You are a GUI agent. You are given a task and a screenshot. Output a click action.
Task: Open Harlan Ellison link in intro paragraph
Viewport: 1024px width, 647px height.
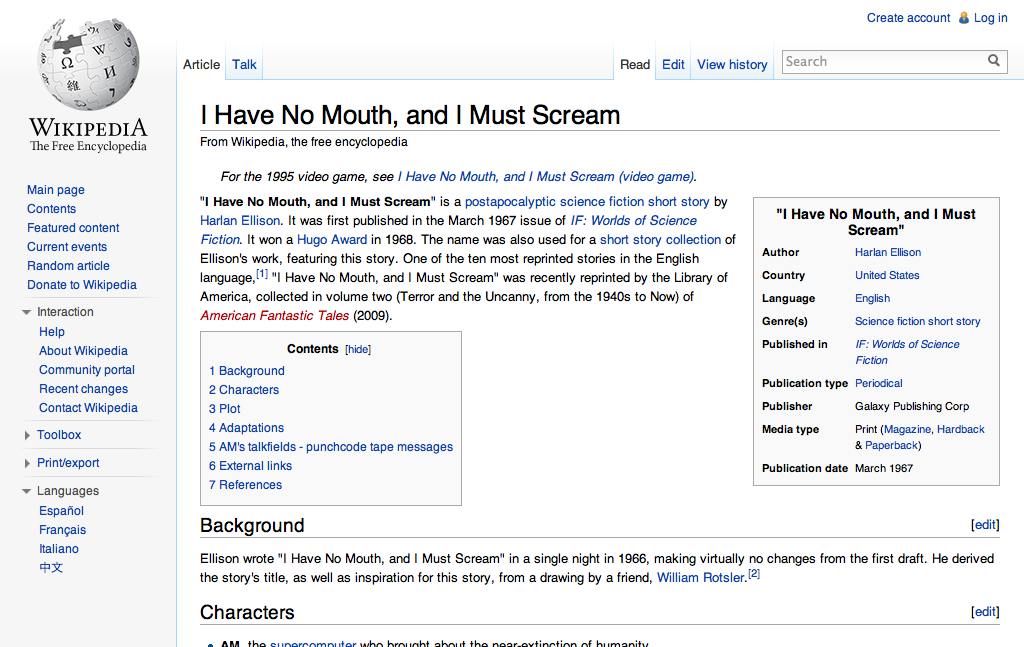coord(240,221)
